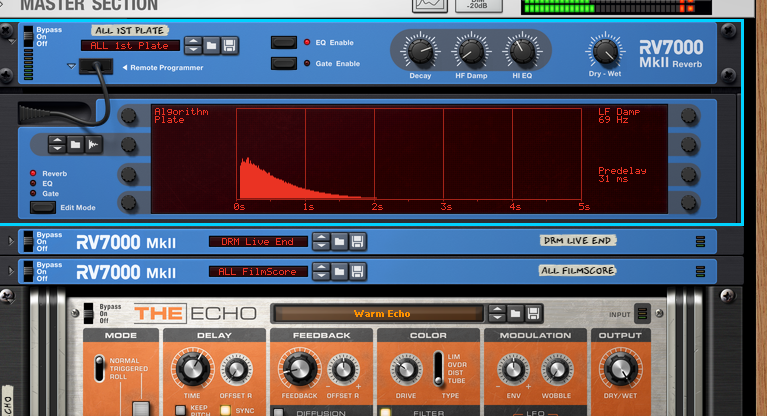Click The Echo Time knob
Viewport: 767px width, 416px height.
192,370
